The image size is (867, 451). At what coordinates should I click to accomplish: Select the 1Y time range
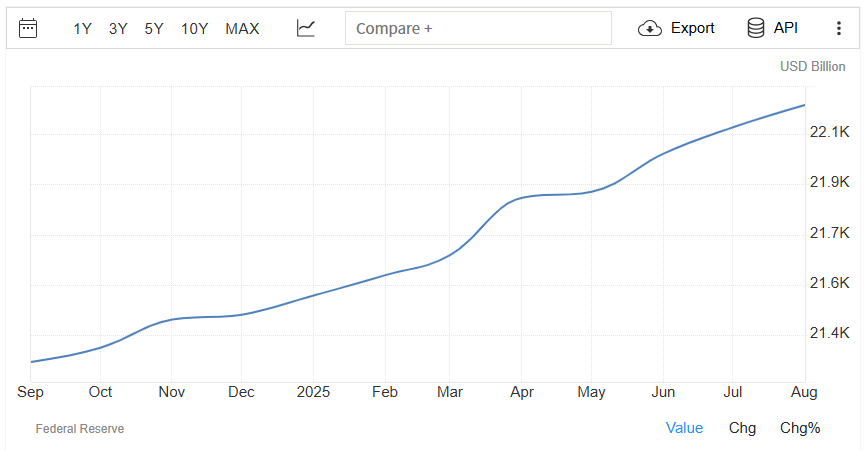pos(82,29)
